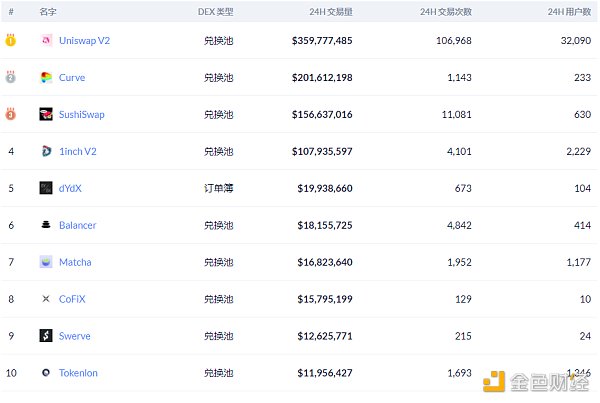Click the silver second-place medal icon
This screenshot has height=403, width=600.
coord(11,77)
